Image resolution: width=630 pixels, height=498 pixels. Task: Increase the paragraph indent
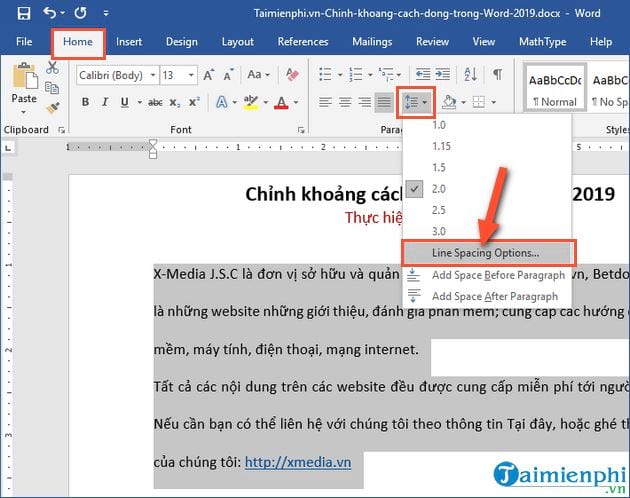(443, 74)
